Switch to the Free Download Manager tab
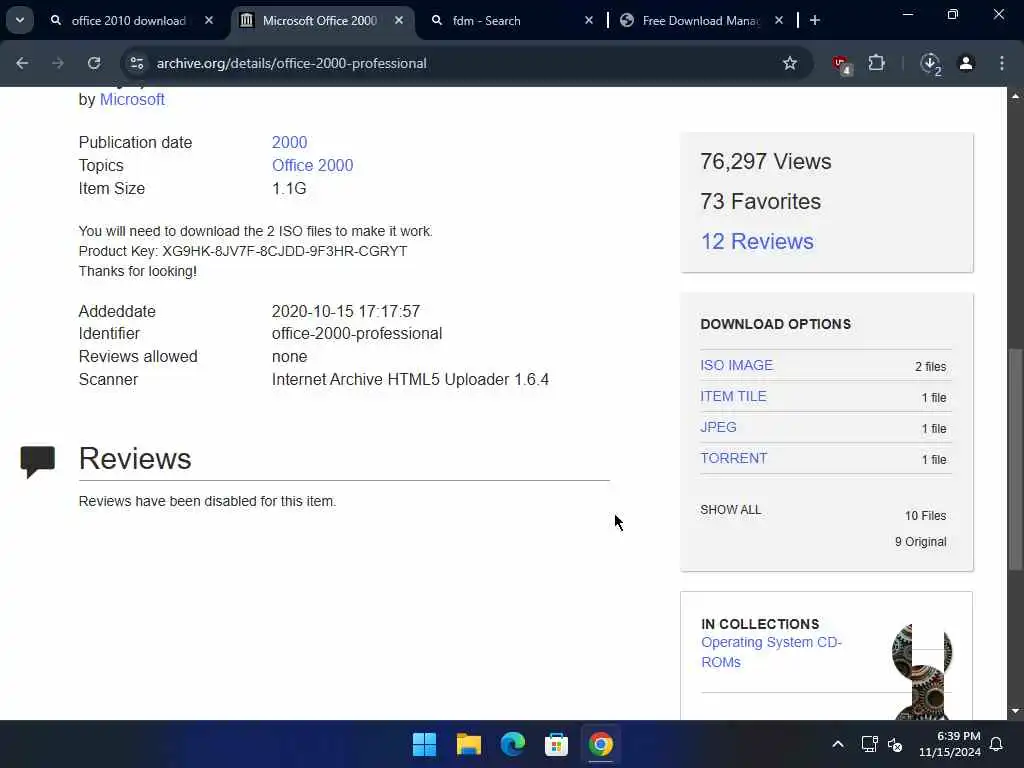 pyautogui.click(x=700, y=21)
